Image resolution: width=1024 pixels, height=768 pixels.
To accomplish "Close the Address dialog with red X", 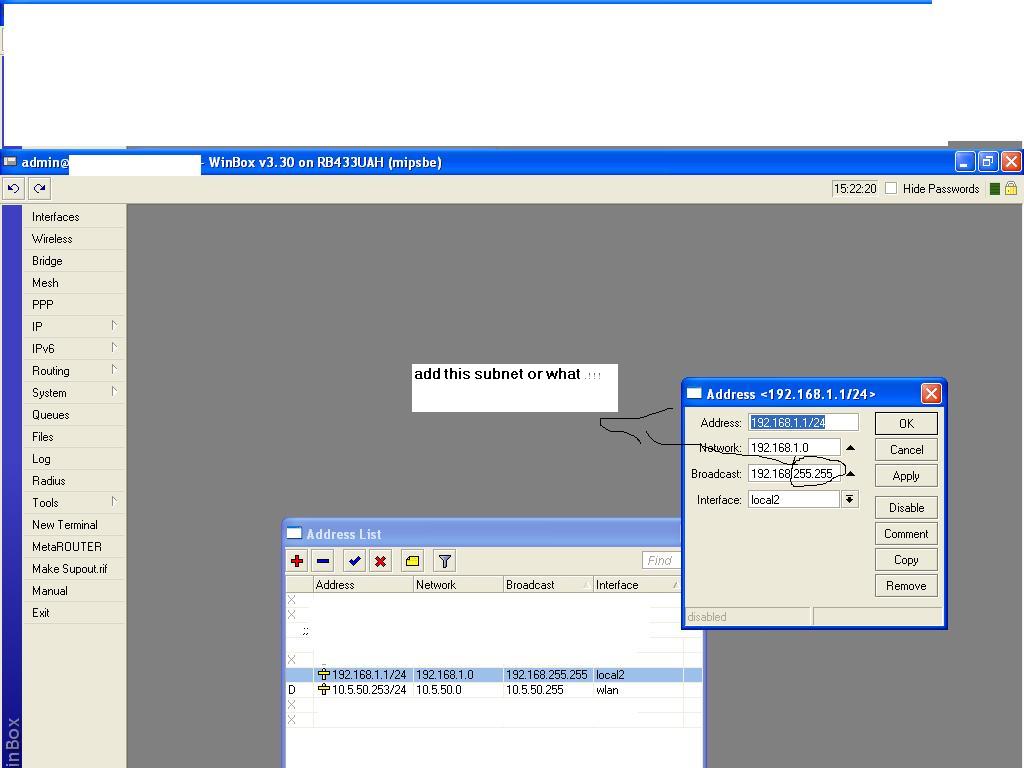I will [931, 393].
